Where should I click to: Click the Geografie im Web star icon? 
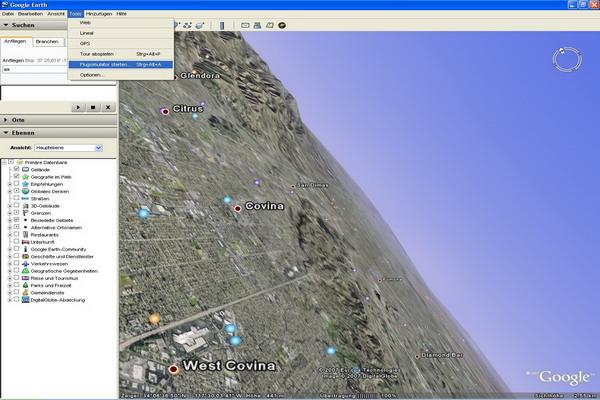pos(25,176)
